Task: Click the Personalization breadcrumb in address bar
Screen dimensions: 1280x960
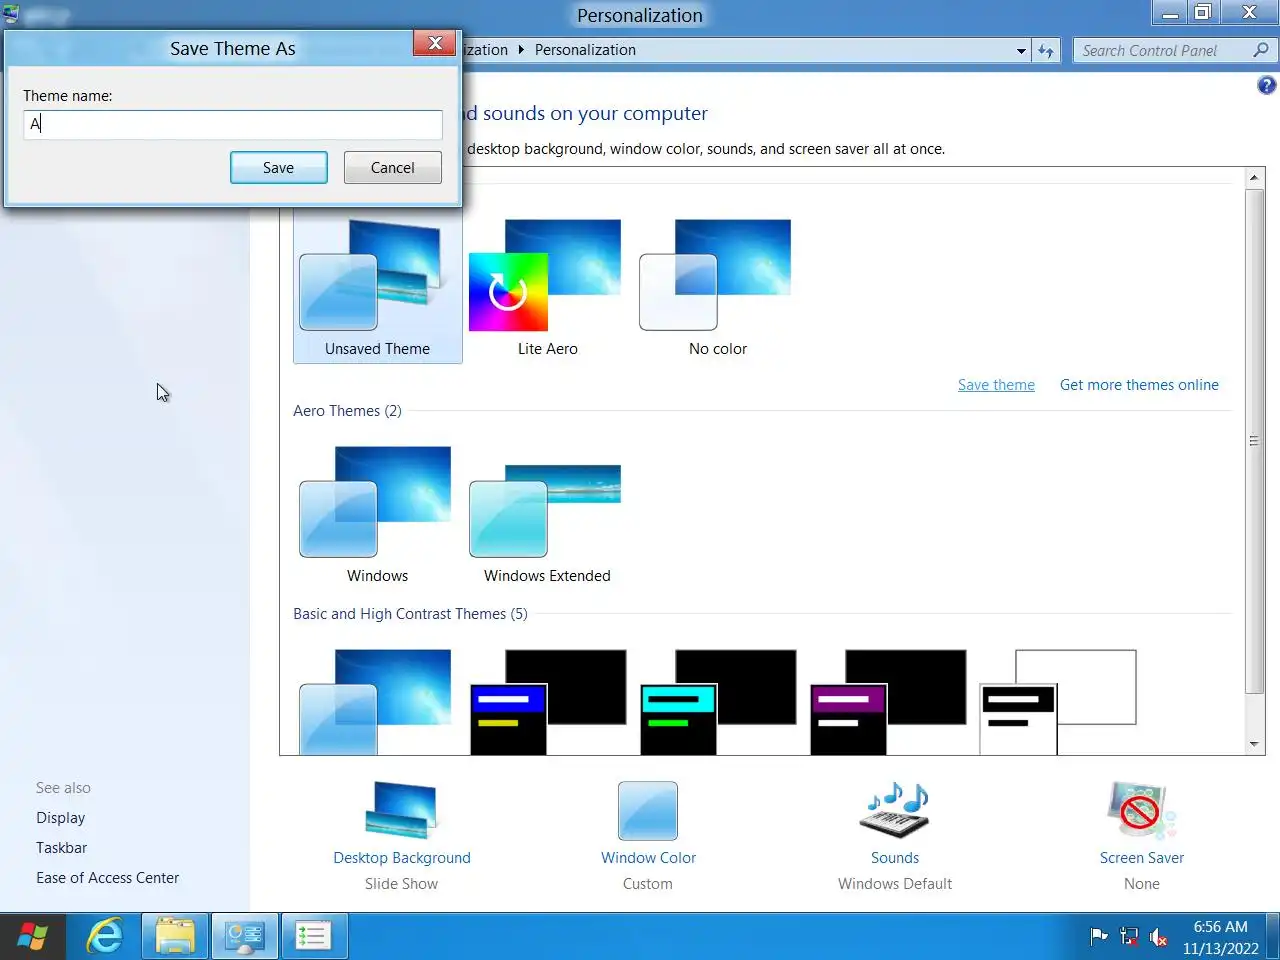Action: click(x=585, y=50)
